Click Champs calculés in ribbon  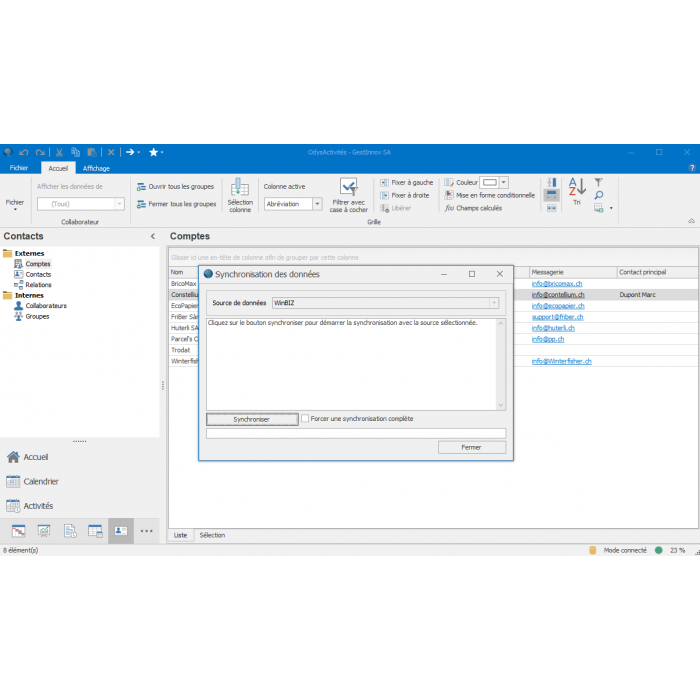[473, 208]
